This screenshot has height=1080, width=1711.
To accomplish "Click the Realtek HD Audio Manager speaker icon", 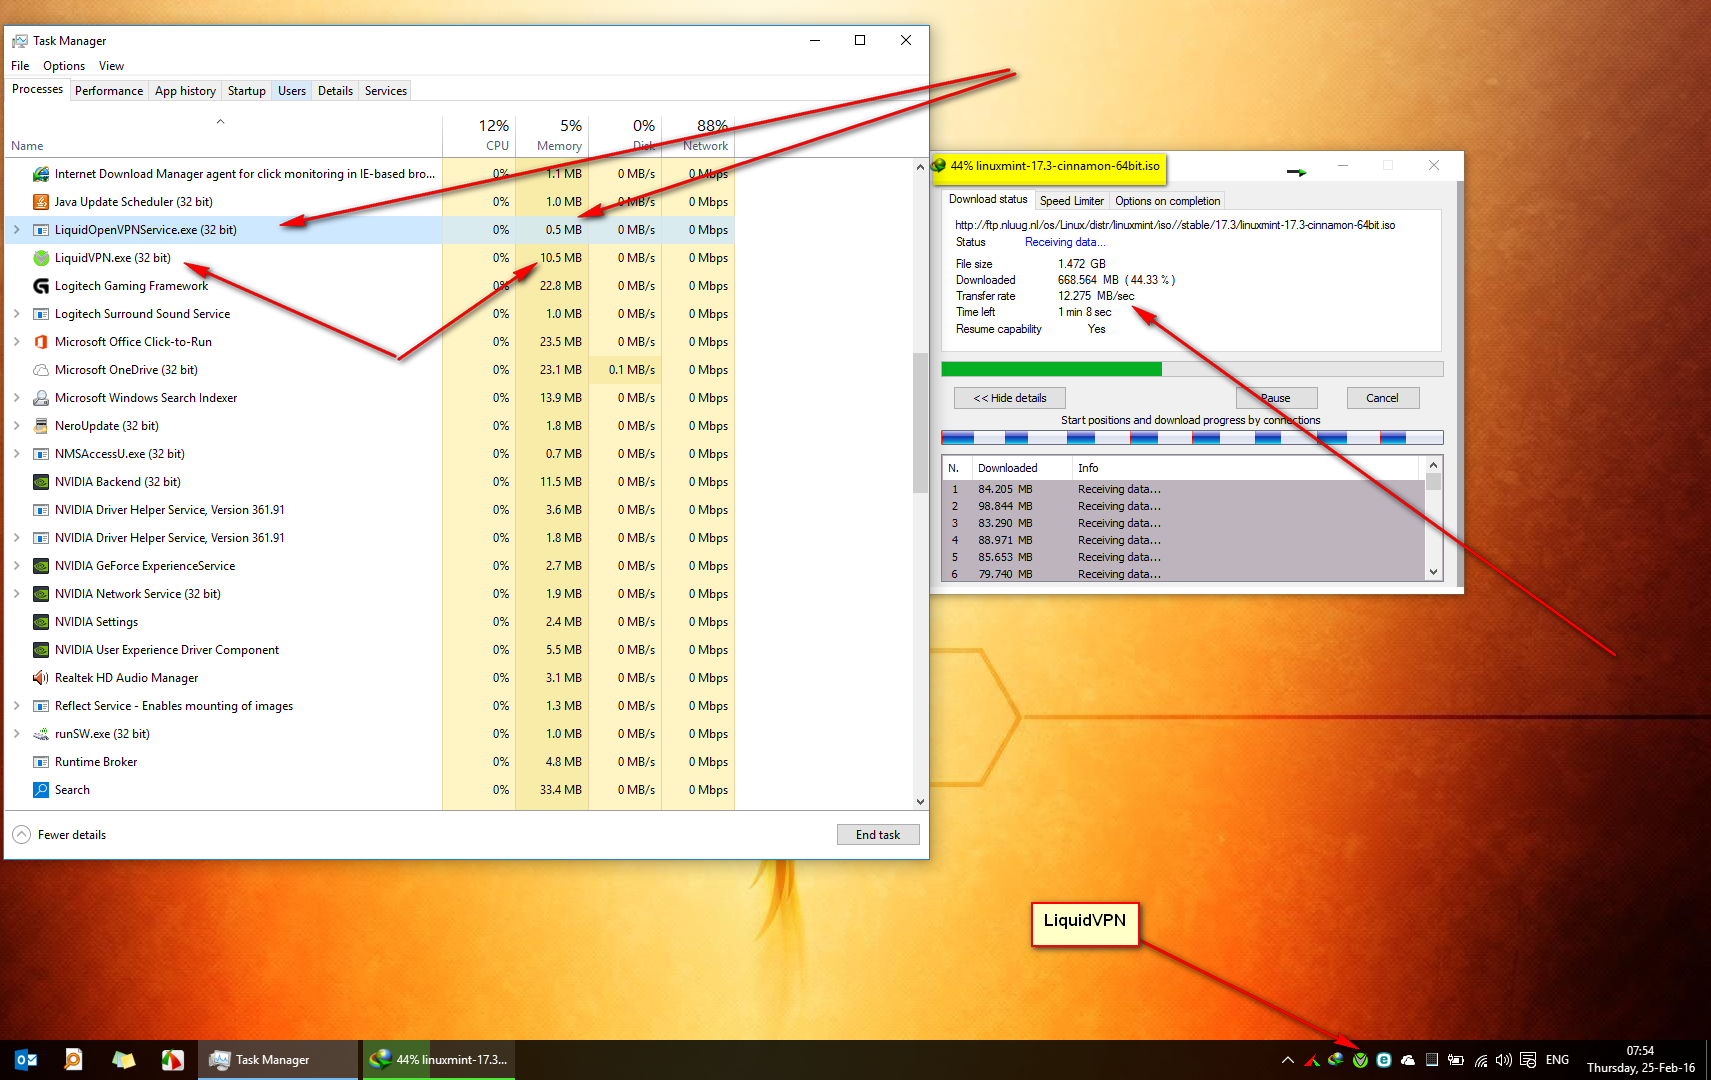I will pyautogui.click(x=41, y=678).
